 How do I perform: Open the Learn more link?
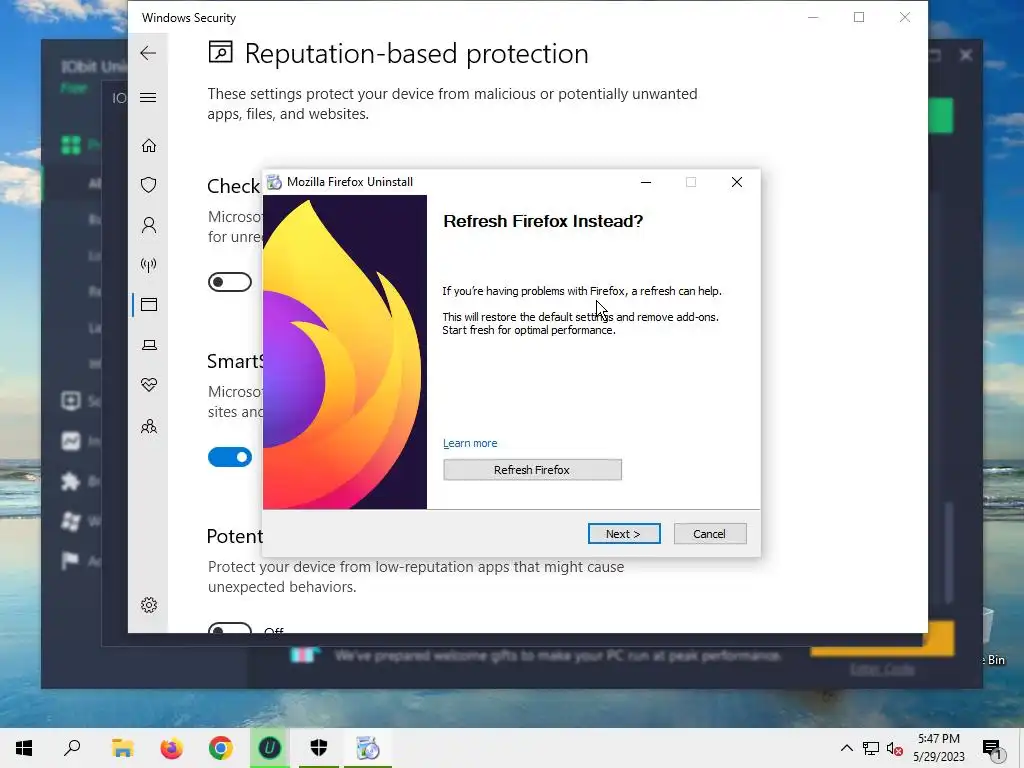(x=470, y=443)
